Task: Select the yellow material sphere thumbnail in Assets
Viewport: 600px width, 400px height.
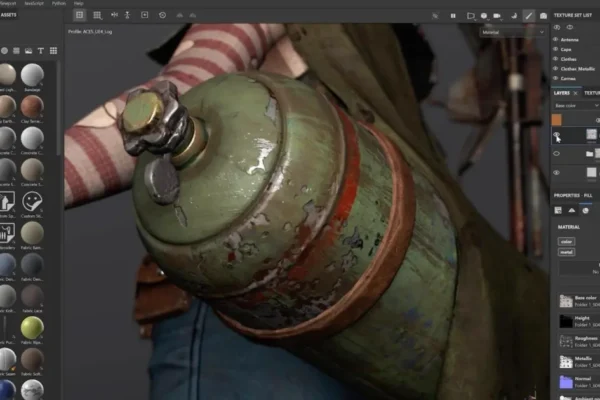Action: pos(32,327)
